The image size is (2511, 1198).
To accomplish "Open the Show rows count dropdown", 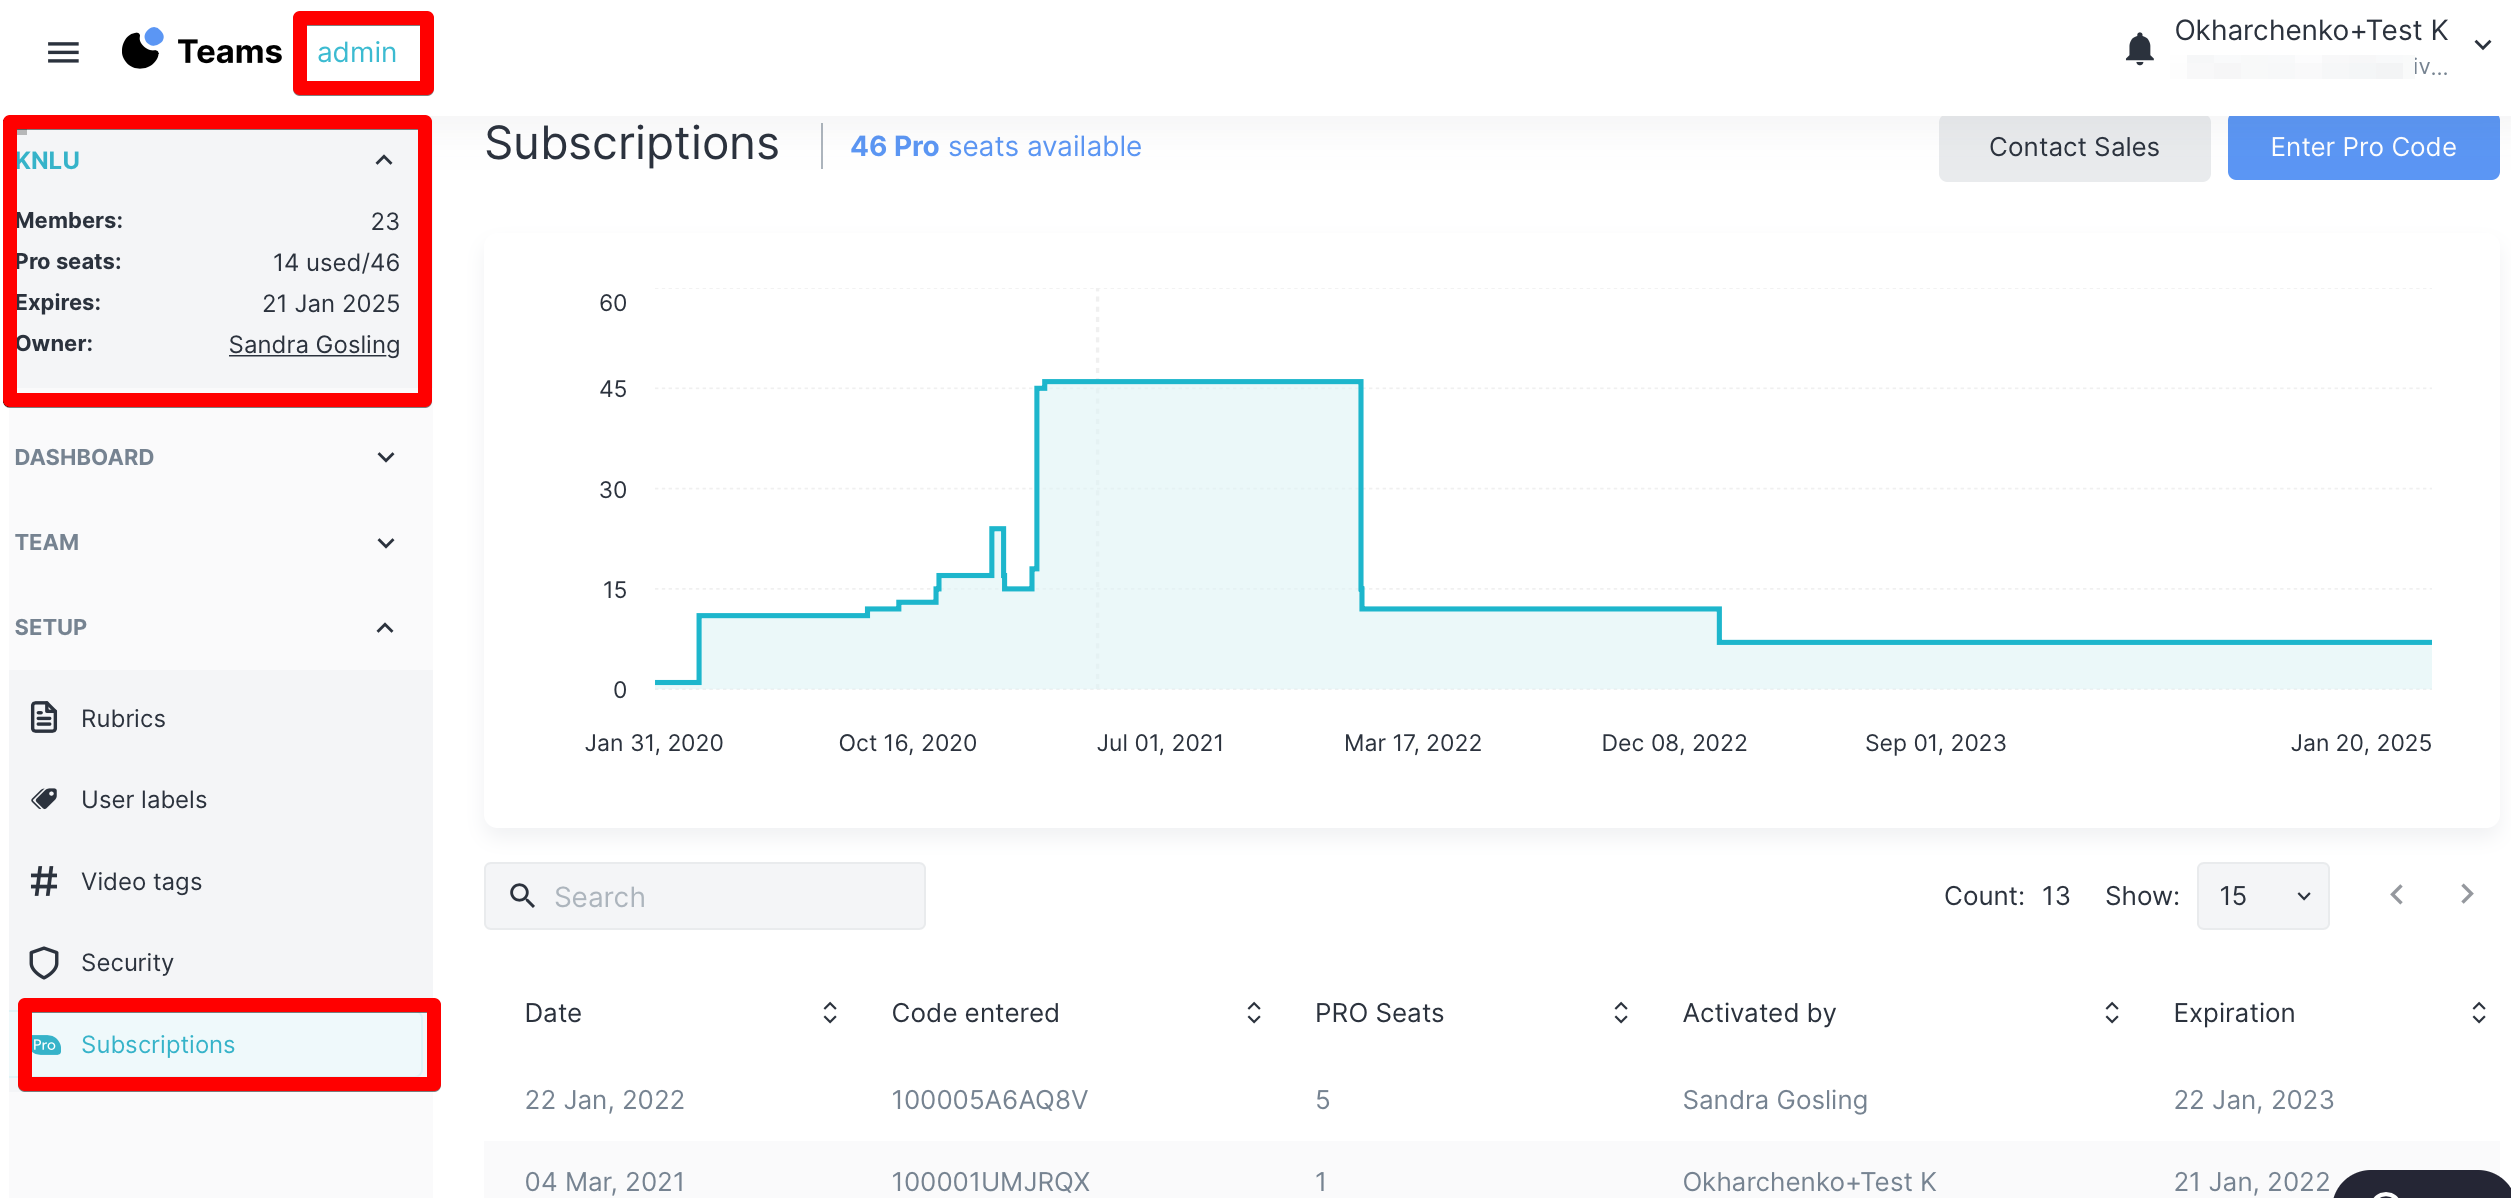I will point(2262,895).
